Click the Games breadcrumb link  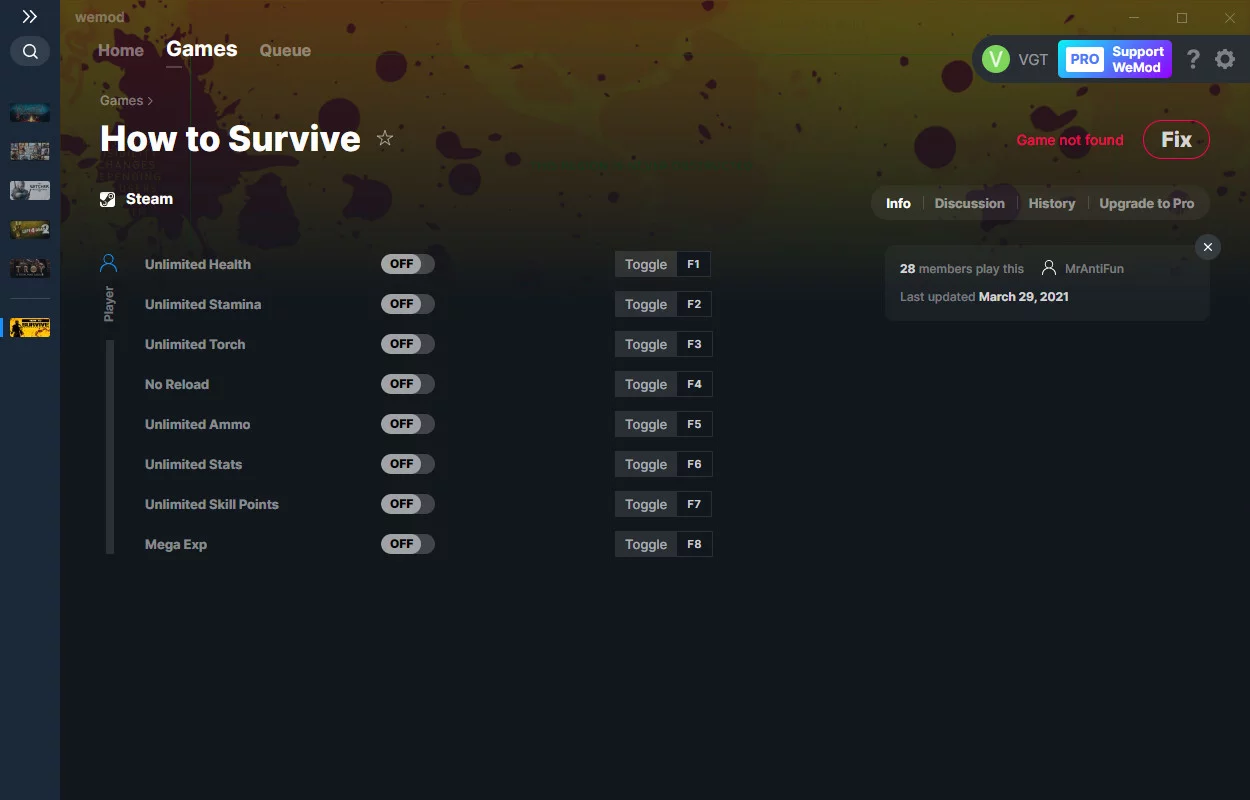coord(122,100)
